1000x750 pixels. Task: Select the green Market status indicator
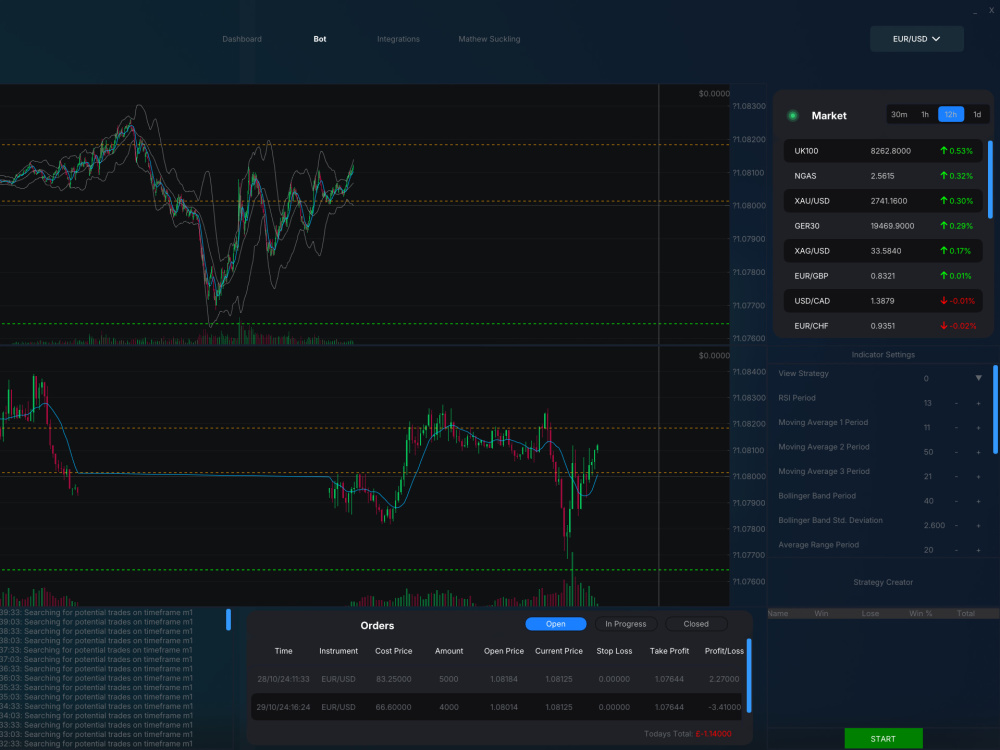coord(794,115)
